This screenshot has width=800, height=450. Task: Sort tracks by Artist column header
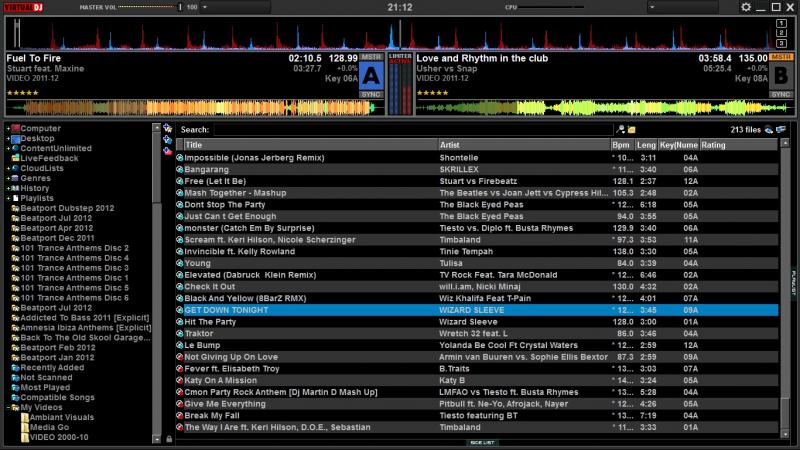tap(524, 145)
